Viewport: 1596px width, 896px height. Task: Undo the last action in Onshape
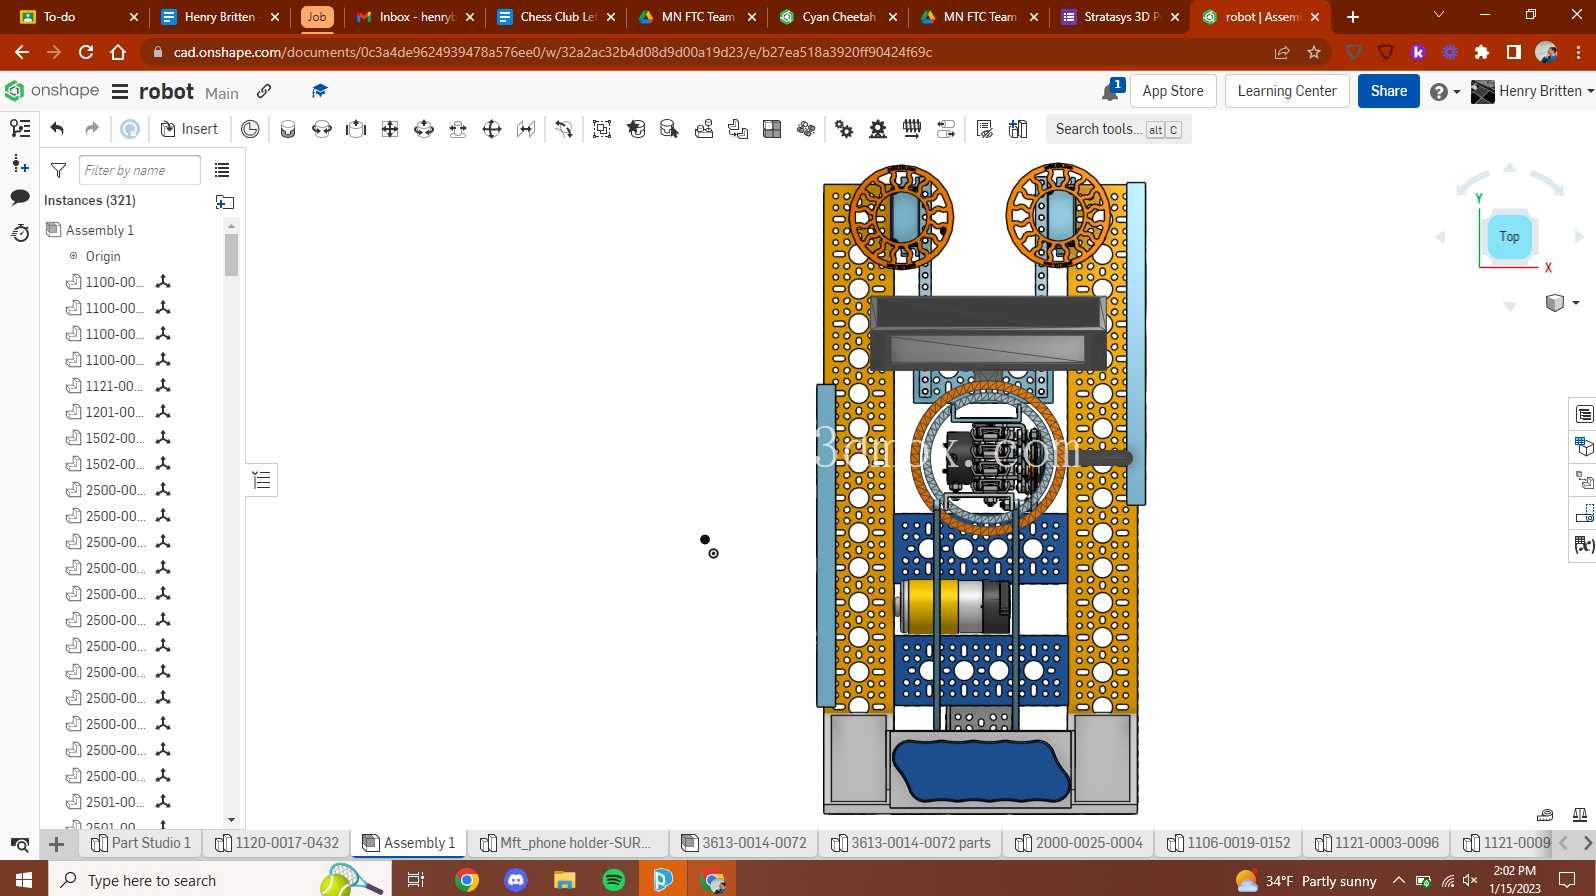(x=57, y=129)
